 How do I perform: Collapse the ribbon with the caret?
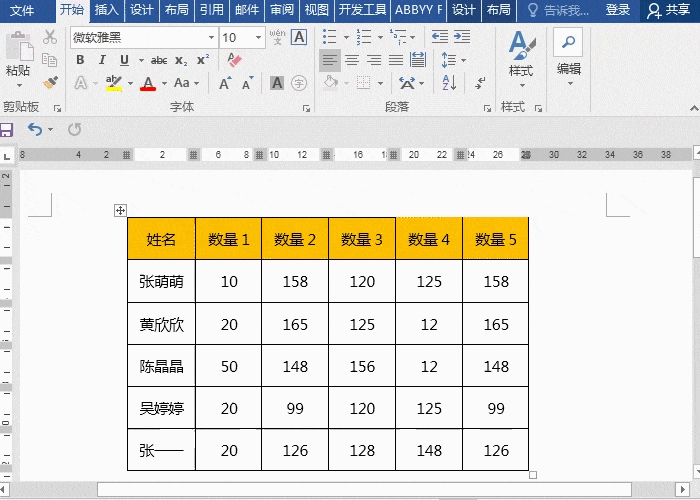click(694, 108)
